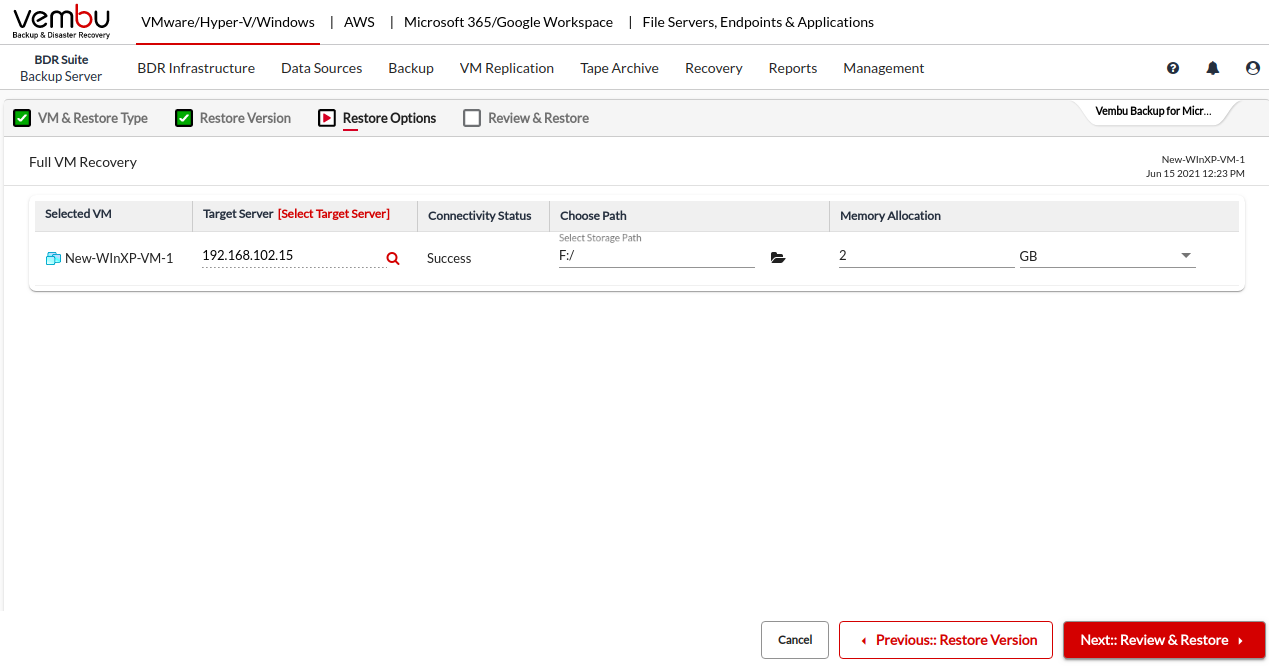Click the New-WInXP-VM-1 virtual machine icon
The width and height of the screenshot is (1269, 667).
pos(53,259)
